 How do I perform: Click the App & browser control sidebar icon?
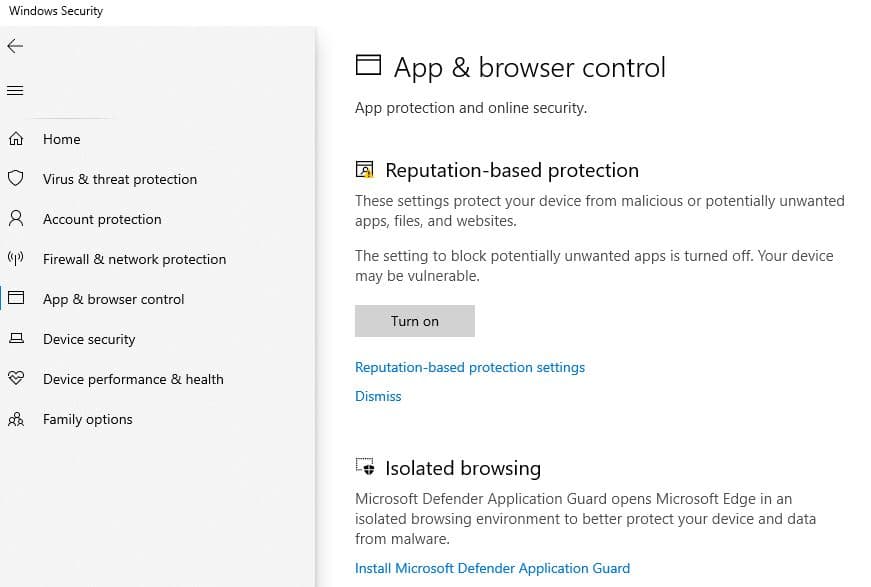[15, 299]
